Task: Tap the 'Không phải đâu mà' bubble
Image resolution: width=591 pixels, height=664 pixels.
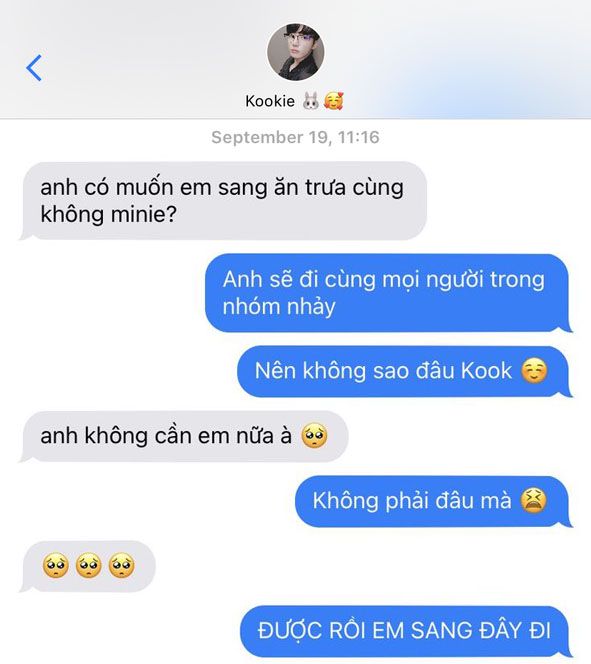Action: coord(434,501)
